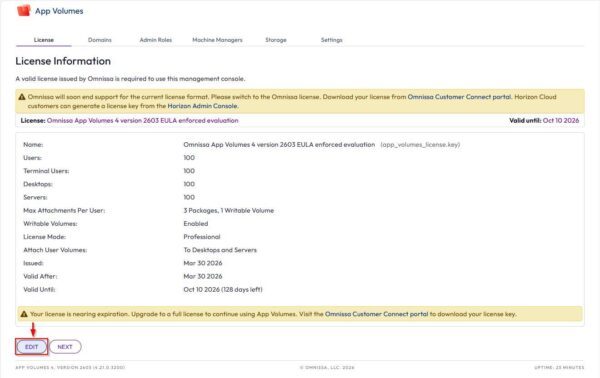Click the warning icon in license format banner
The width and height of the screenshot is (600, 378).
click(22, 97)
